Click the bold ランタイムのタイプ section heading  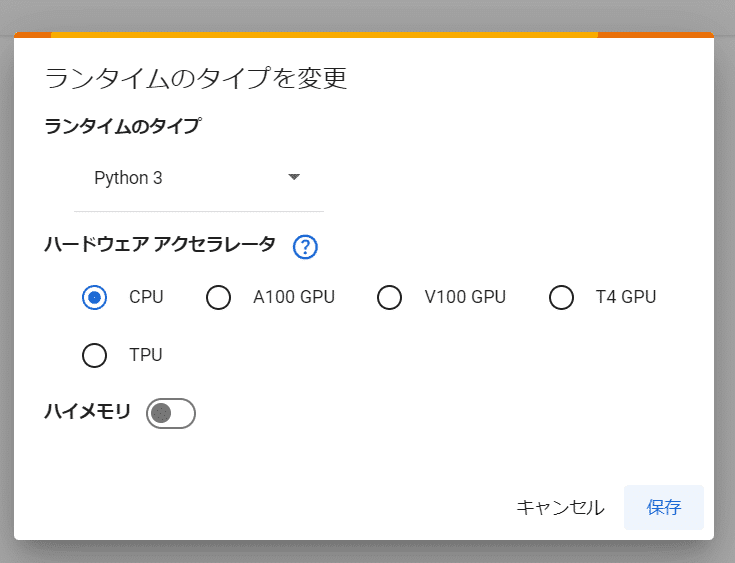click(x=122, y=127)
